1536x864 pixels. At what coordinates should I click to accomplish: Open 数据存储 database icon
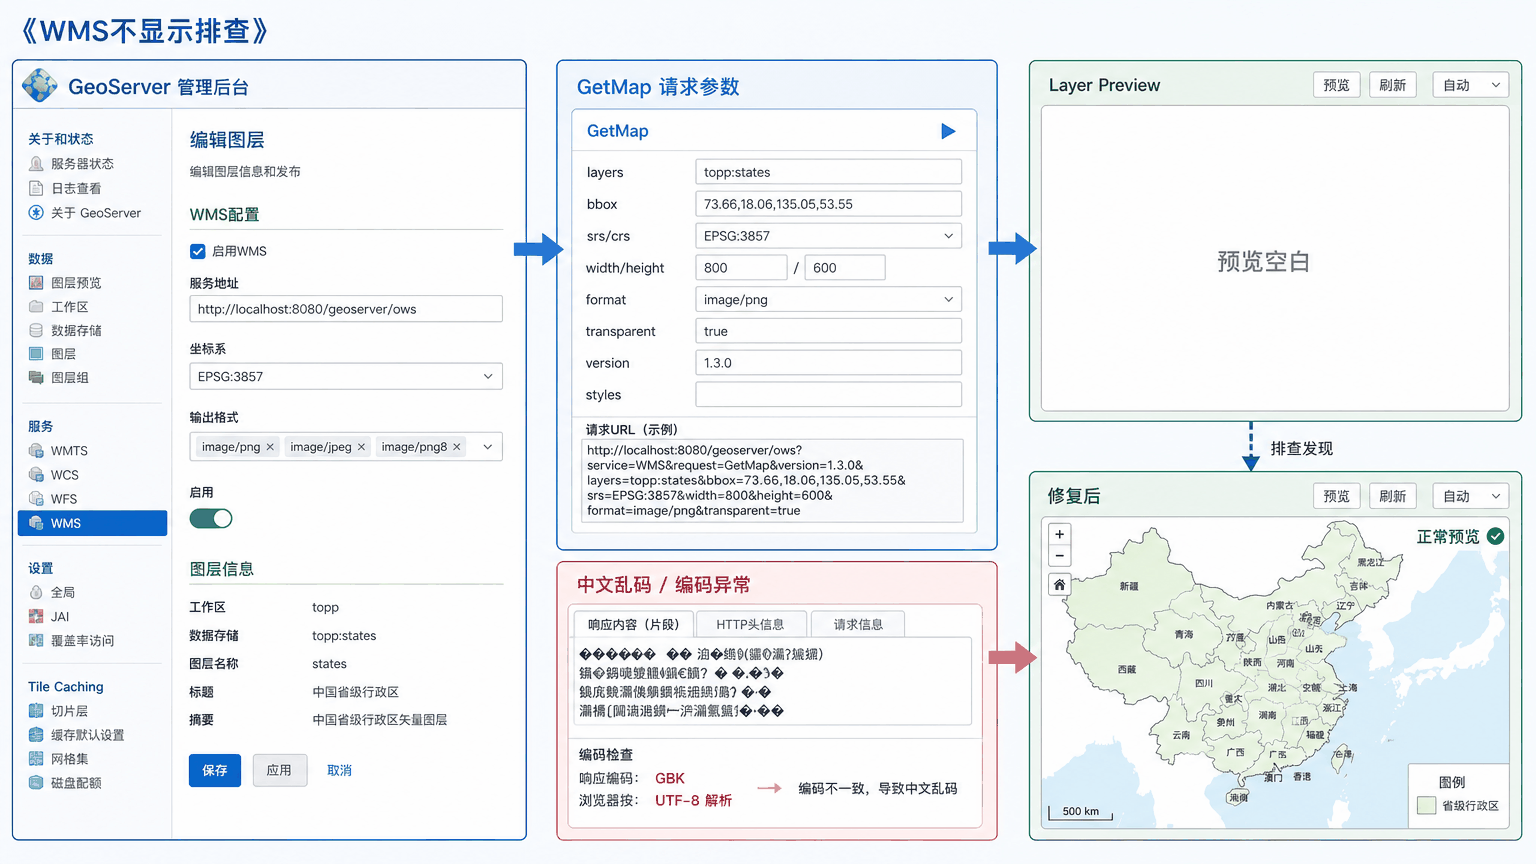click(x=36, y=330)
